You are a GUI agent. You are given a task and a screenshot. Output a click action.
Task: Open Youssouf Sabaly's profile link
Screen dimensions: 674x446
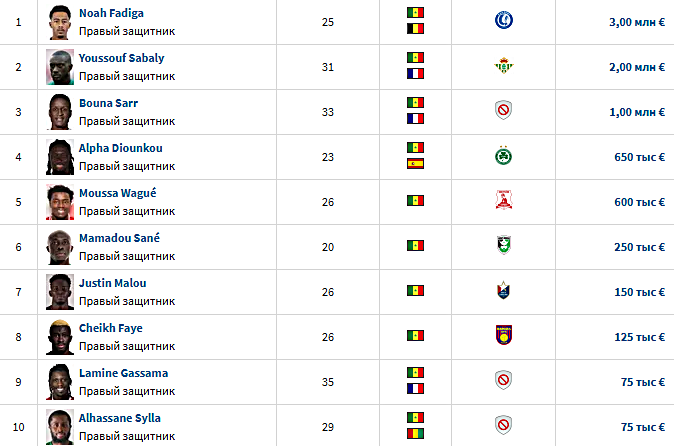(122, 58)
